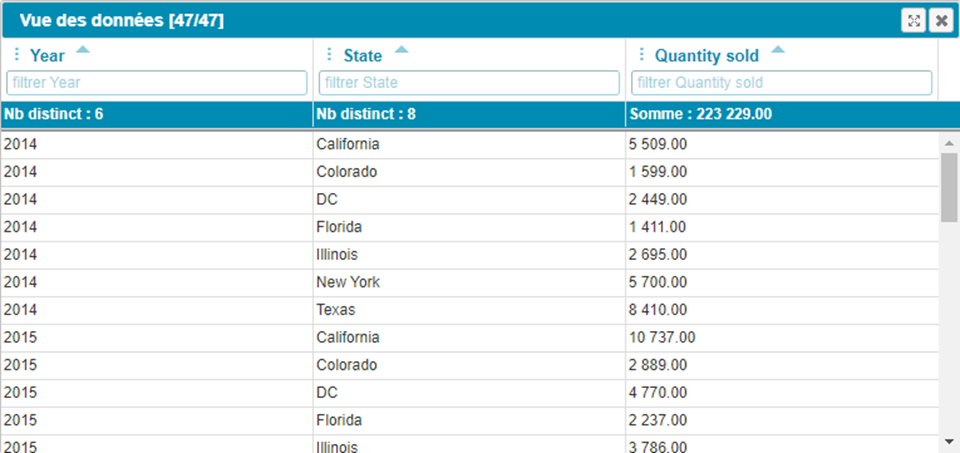960x453 pixels.
Task: Click the scrollbar down arrow
Action: [948, 441]
